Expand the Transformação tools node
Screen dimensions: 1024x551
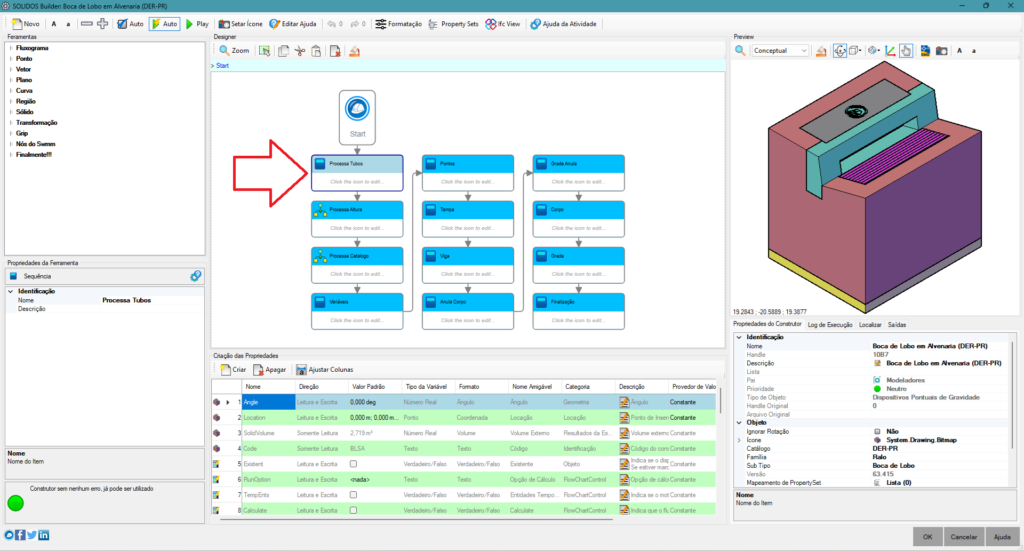click(x=10, y=122)
